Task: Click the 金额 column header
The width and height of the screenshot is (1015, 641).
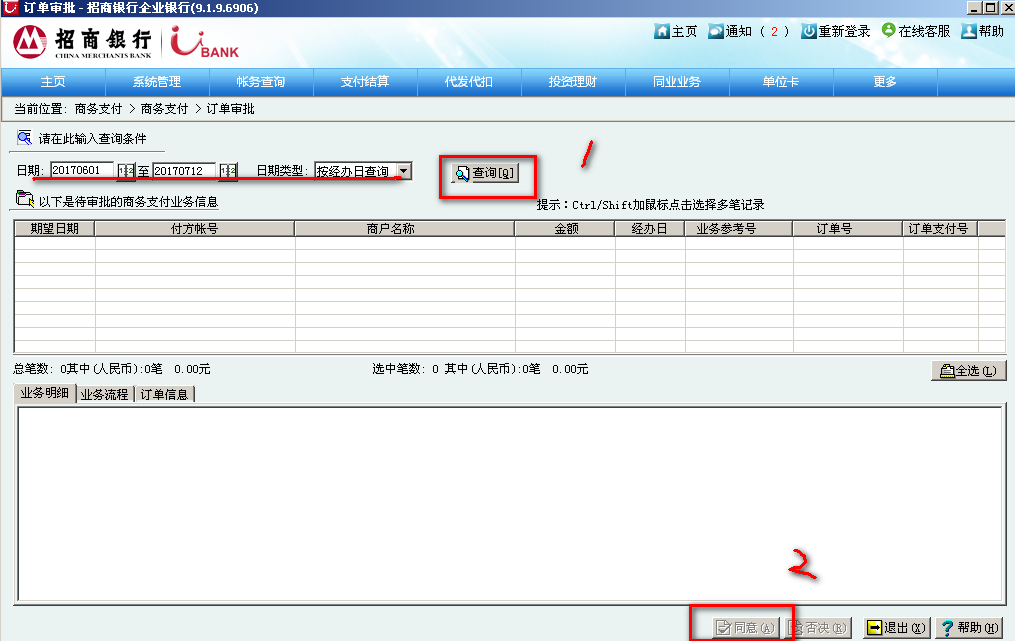Action: coord(565,229)
